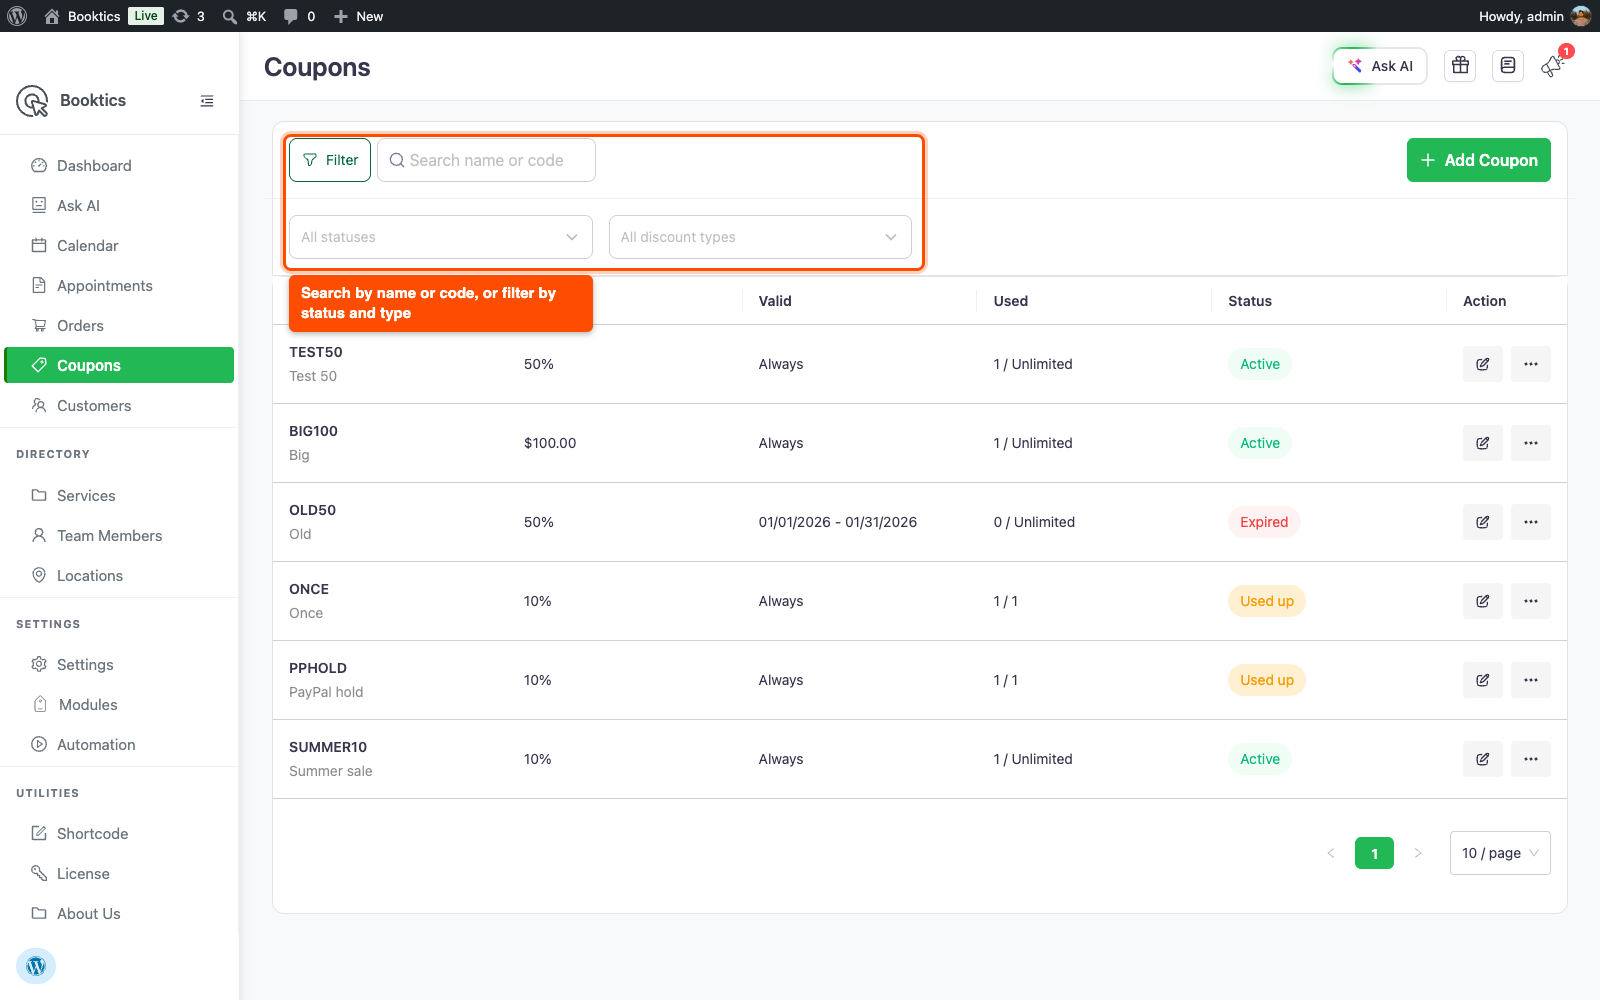Go to Dashboard in sidebar
The width and height of the screenshot is (1600, 1000).
[119, 166]
